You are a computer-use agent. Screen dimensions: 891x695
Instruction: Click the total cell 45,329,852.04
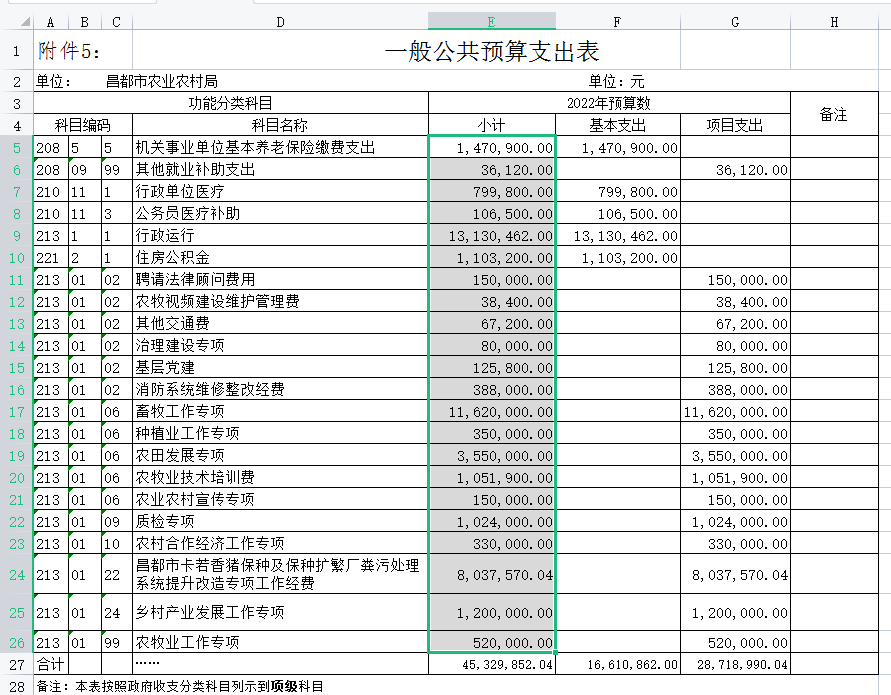point(491,664)
